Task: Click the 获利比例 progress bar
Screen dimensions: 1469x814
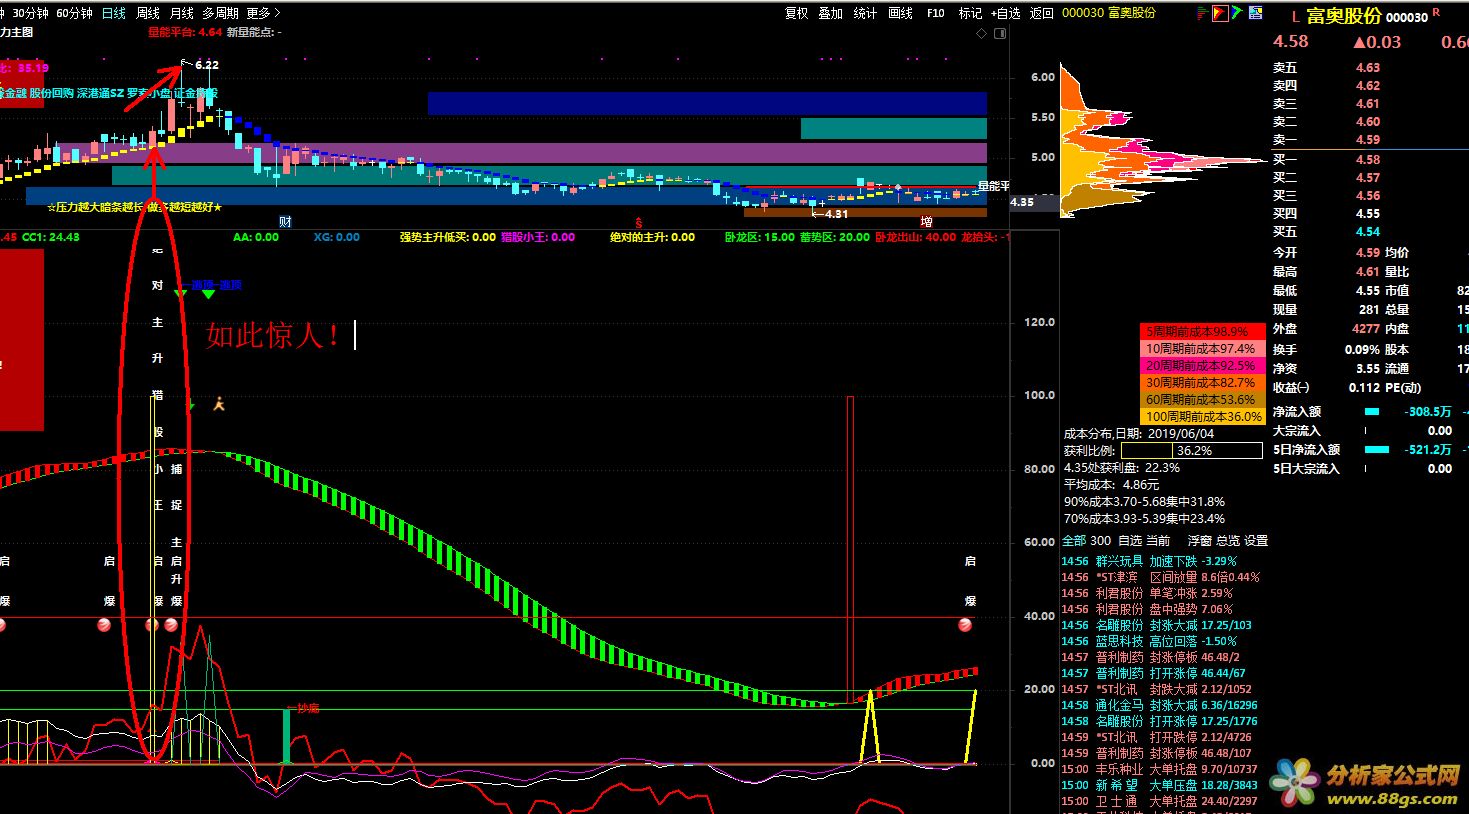Action: tap(1192, 451)
